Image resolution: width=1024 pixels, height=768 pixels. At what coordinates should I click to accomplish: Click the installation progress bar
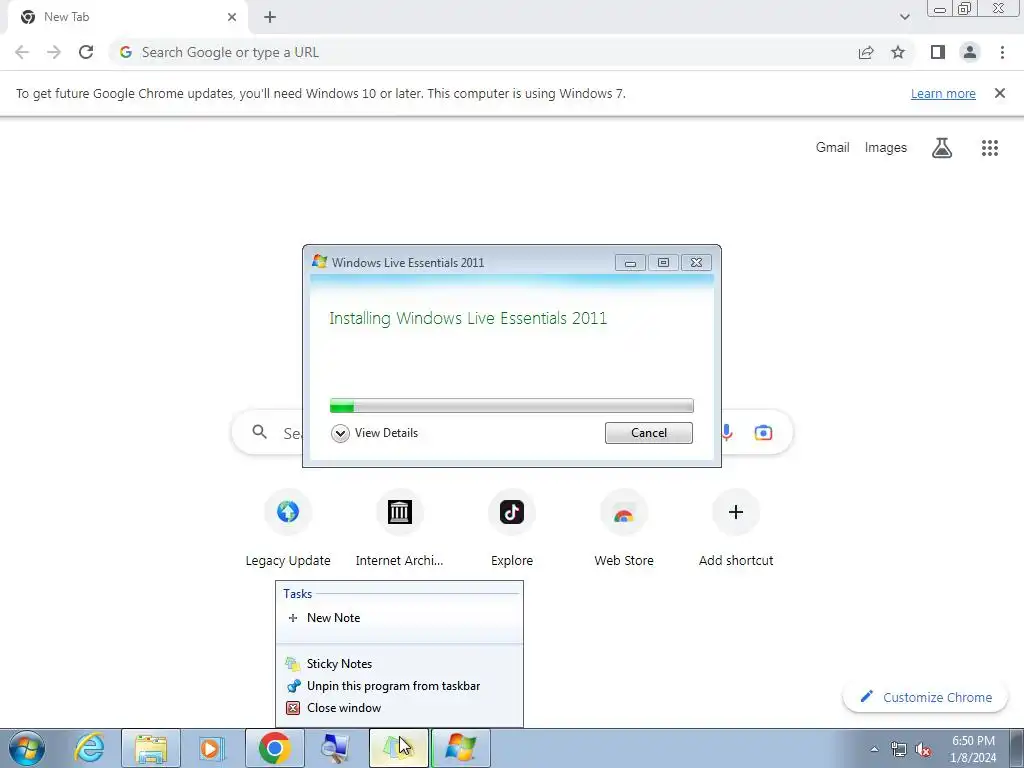[511, 406]
